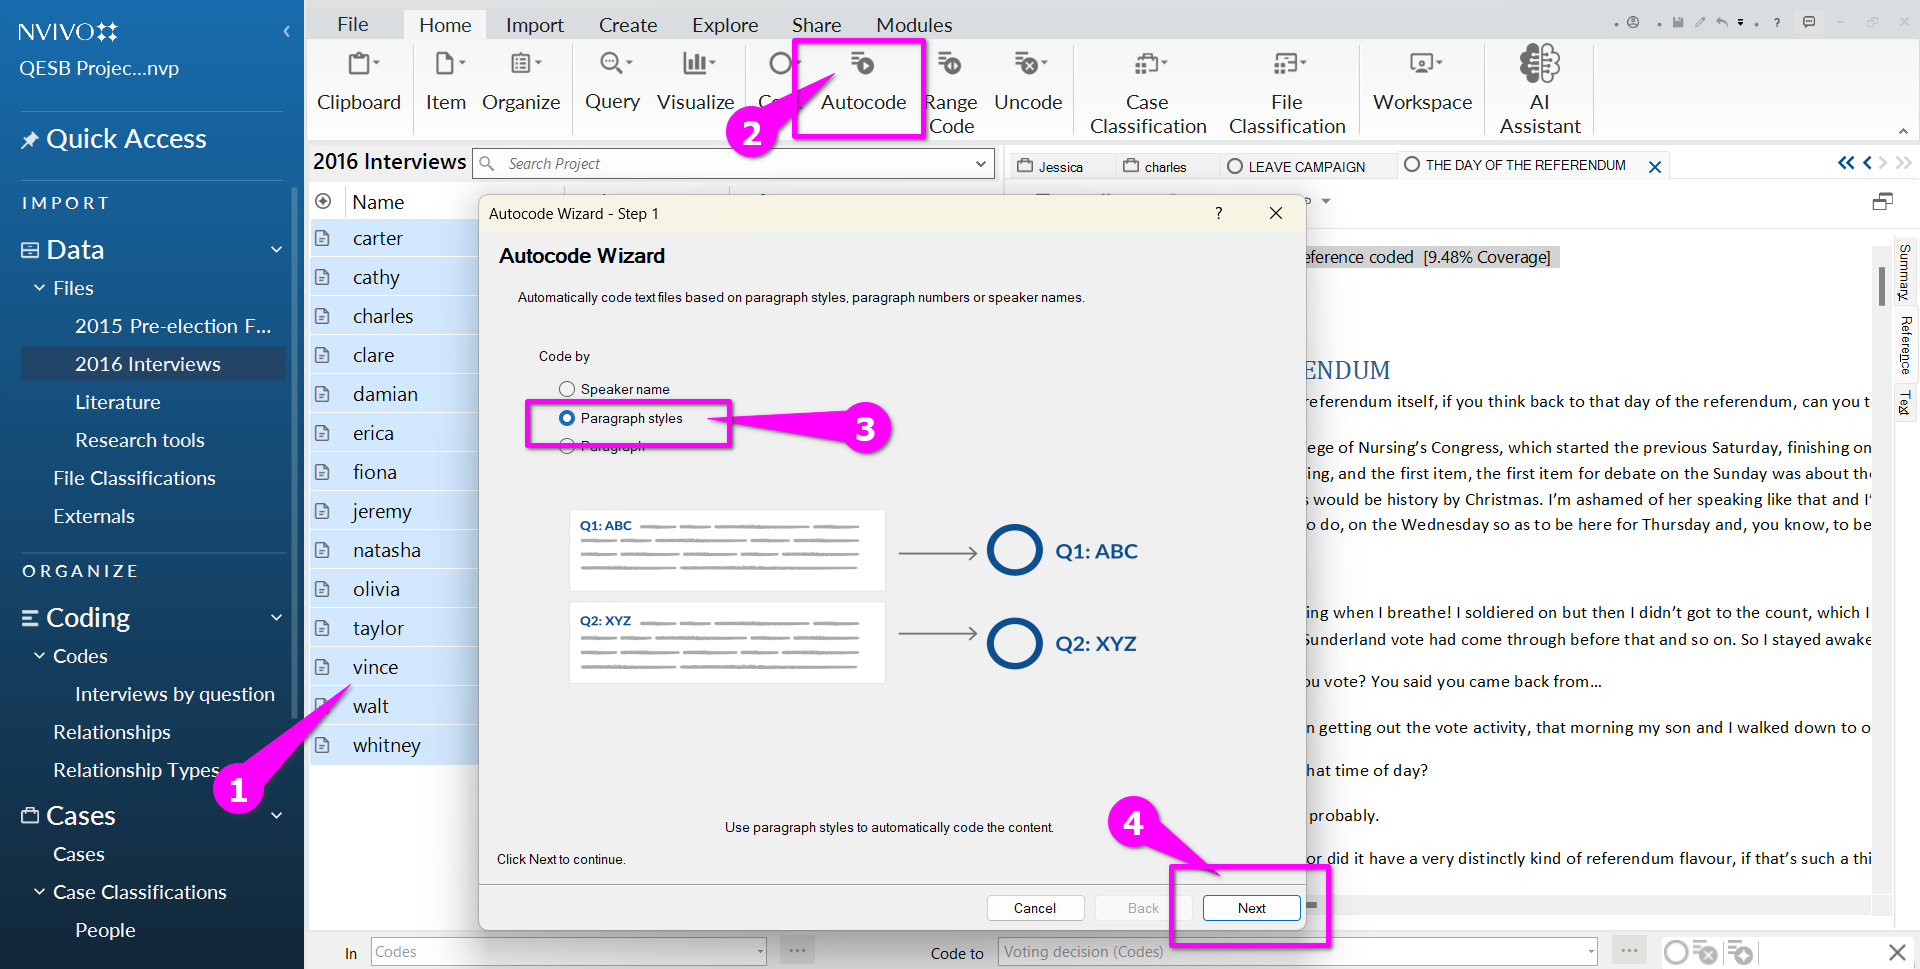Select the Paragraph styles radio option
Viewport: 1920px width, 969px height.
(567, 418)
